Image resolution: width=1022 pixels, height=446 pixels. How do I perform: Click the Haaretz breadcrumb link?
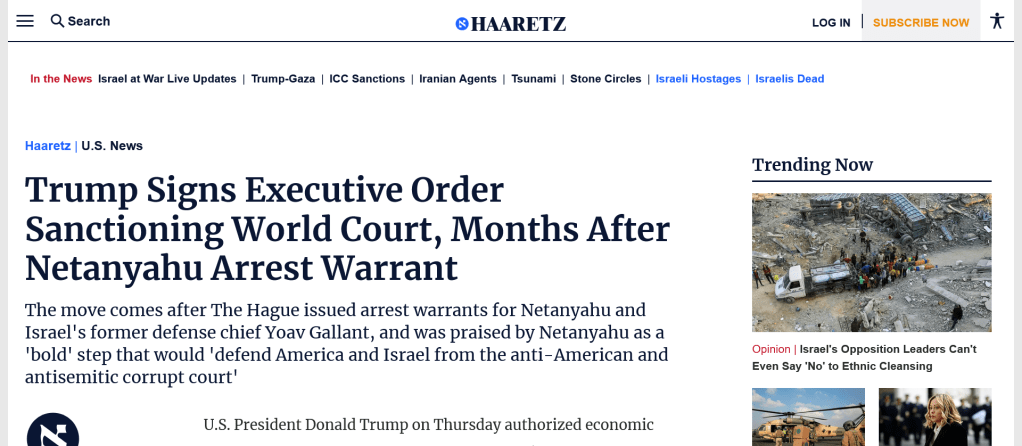click(x=48, y=146)
